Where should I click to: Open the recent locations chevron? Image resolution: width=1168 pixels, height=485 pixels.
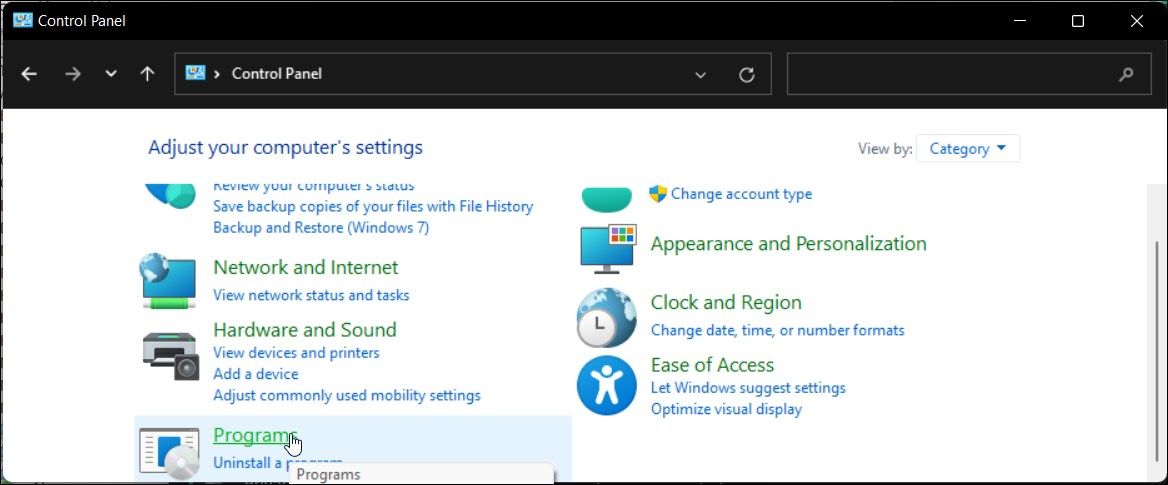point(111,74)
